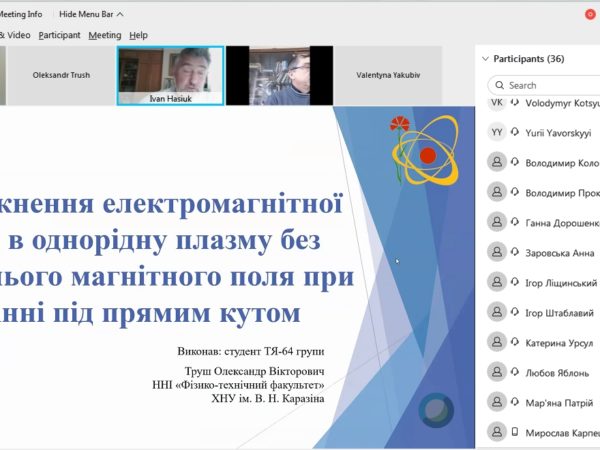Select participant Мар'яна Патрій in the list

[x=560, y=402]
